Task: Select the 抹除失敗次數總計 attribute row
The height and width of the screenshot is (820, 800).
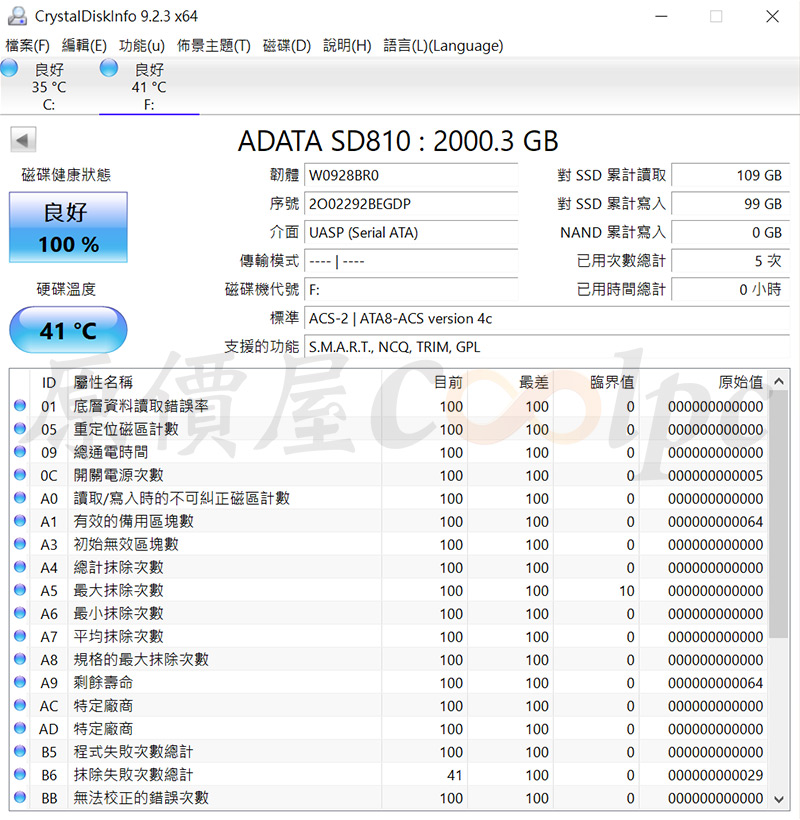Action: point(390,775)
